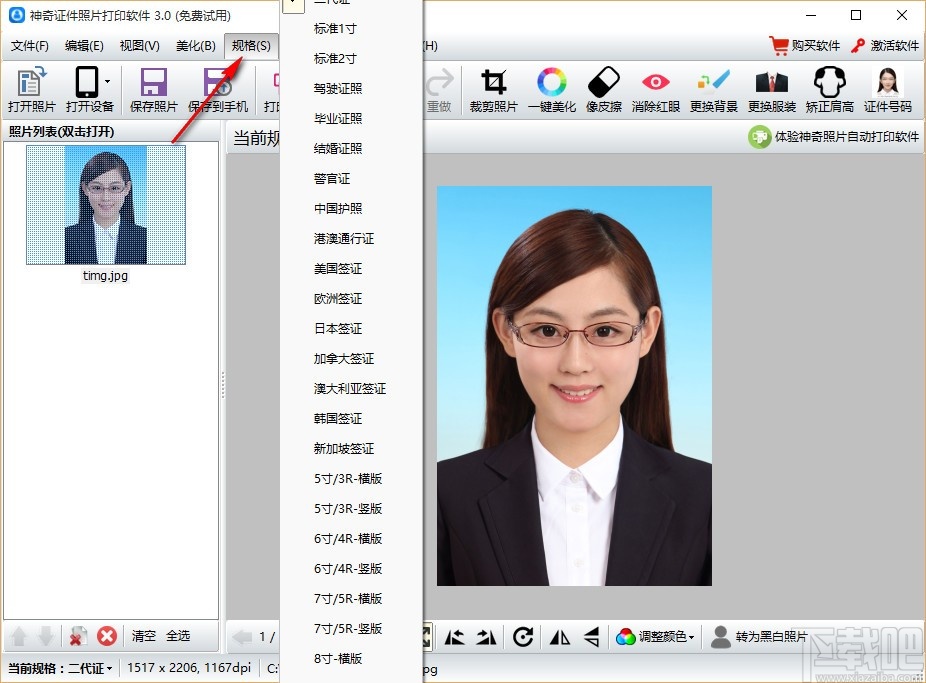Apply 一键美化 beautify tool
The image size is (926, 683).
[552, 89]
